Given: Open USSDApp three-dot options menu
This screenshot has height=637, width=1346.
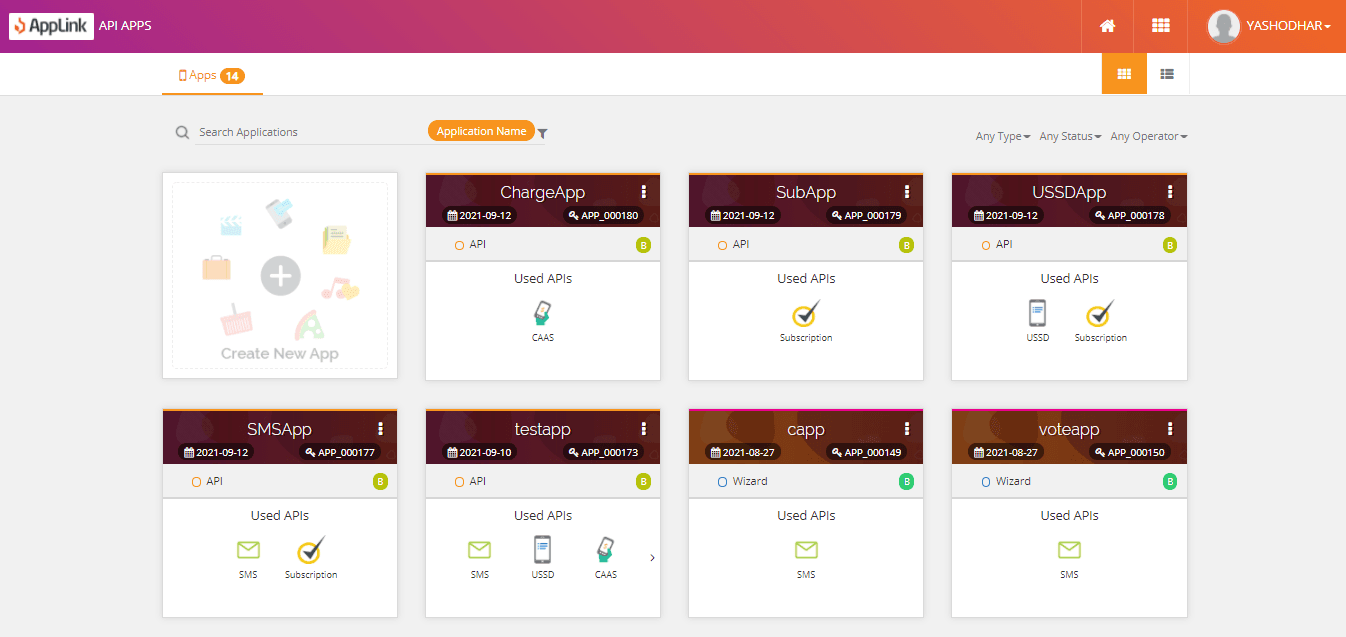Looking at the screenshot, I should 1170,192.
